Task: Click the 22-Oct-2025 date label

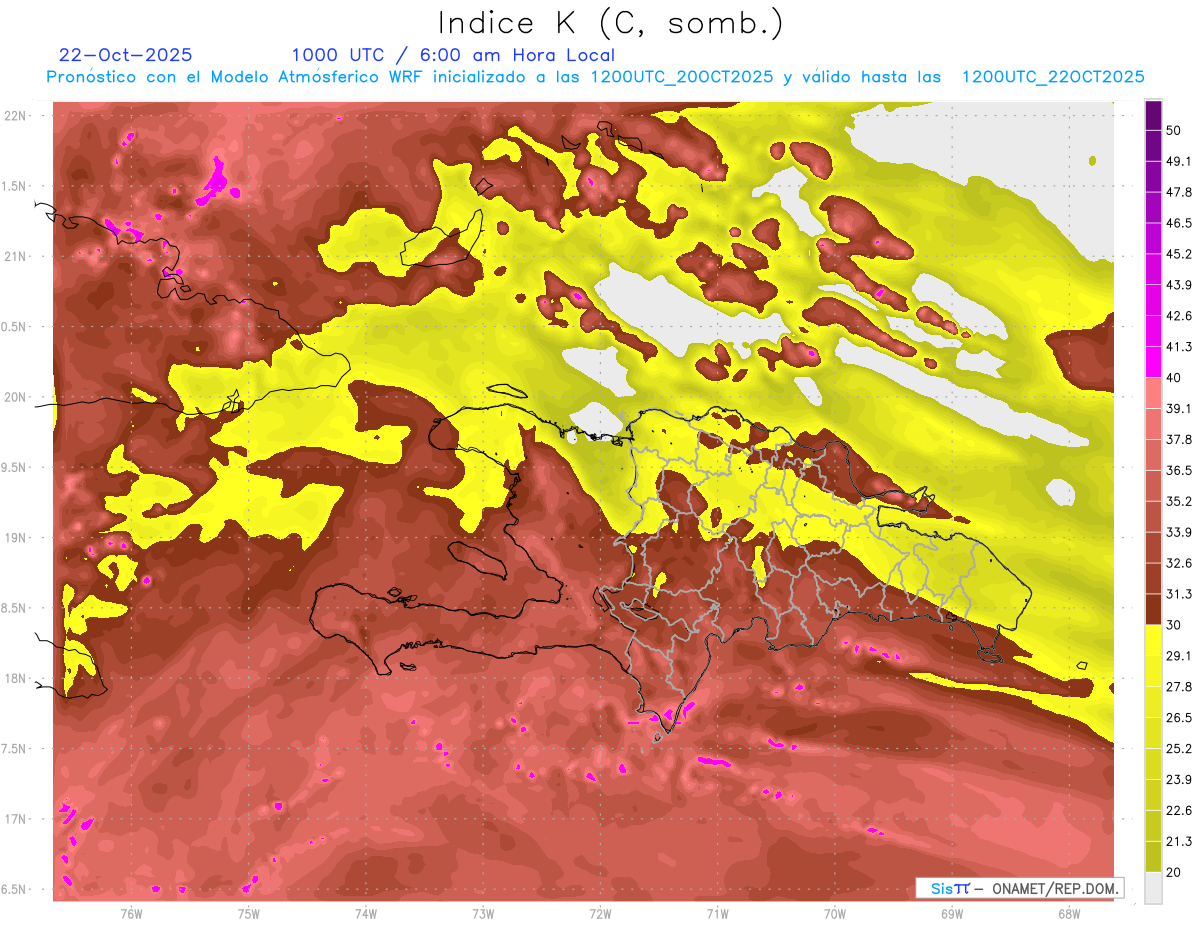Action: pos(126,55)
